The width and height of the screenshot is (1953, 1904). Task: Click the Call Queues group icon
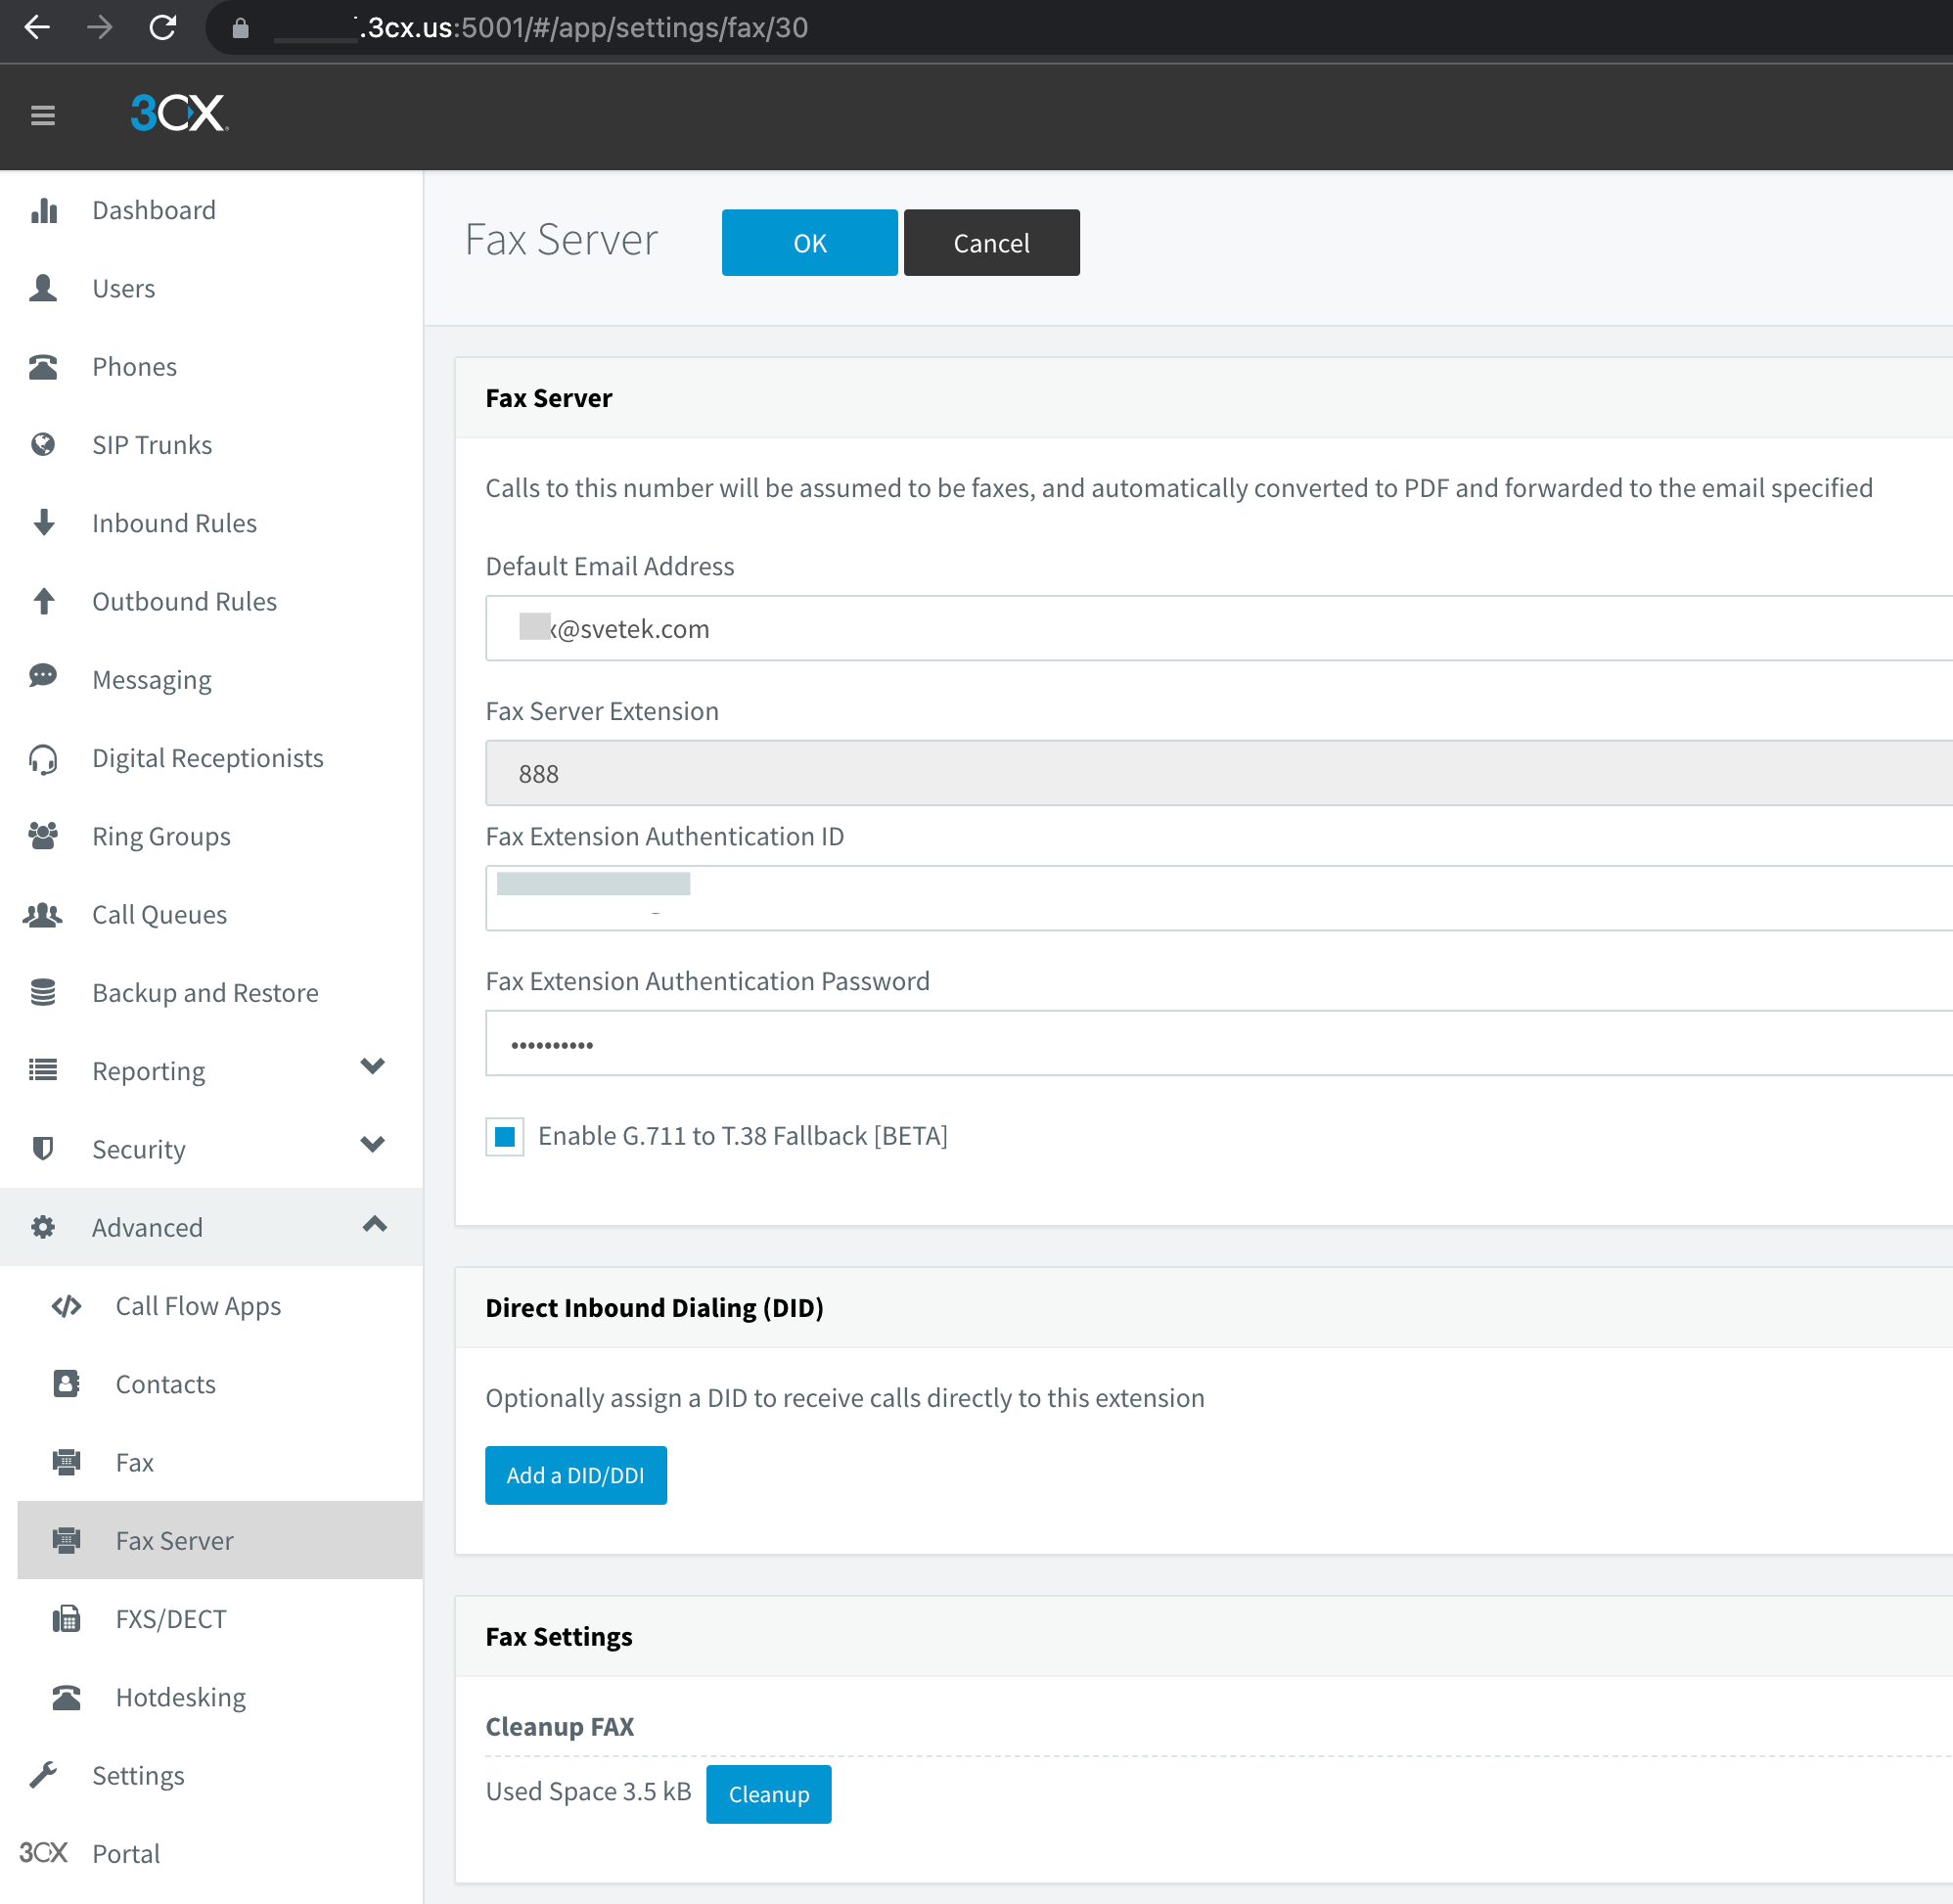tap(43, 915)
